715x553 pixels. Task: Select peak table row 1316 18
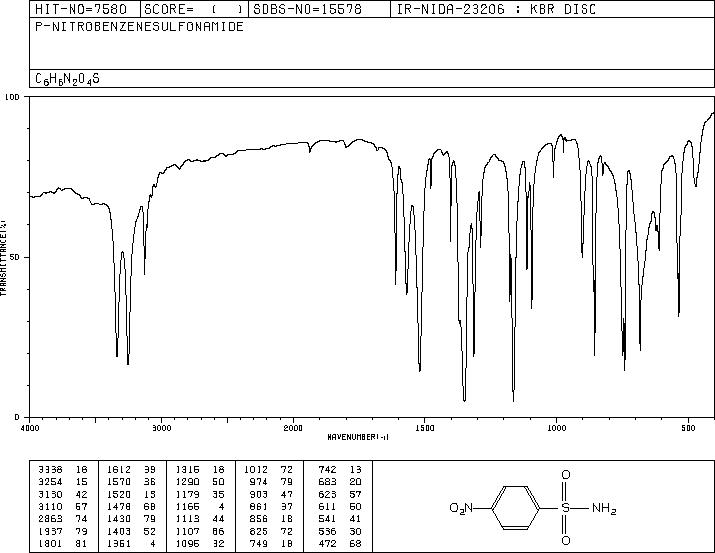pyautogui.click(x=201, y=470)
